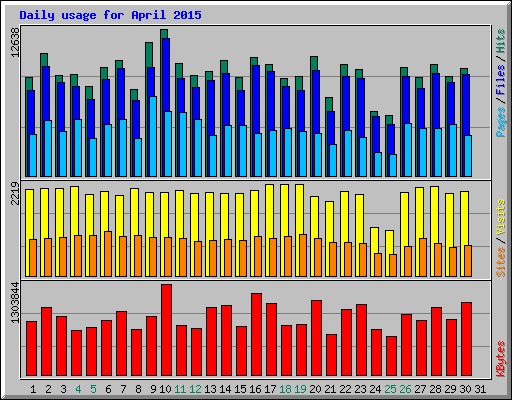Click day 10 on the date axis
512x400 pixels.
(x=165, y=389)
